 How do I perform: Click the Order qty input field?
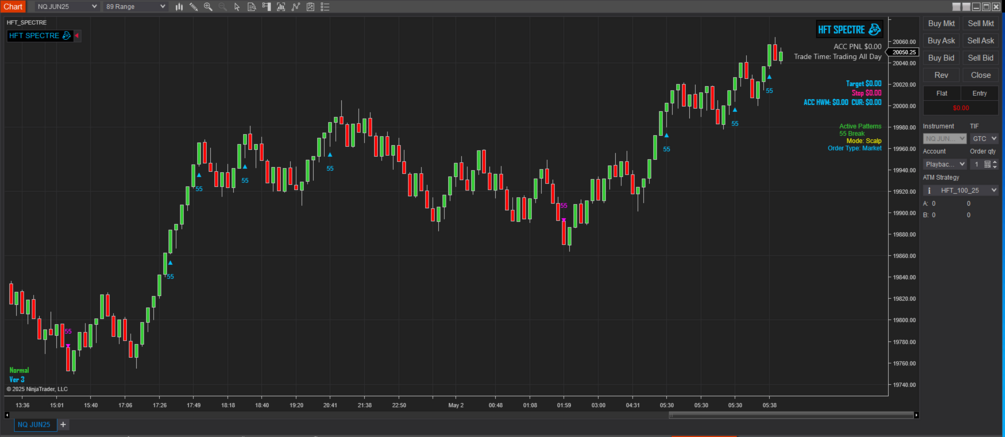pos(976,164)
